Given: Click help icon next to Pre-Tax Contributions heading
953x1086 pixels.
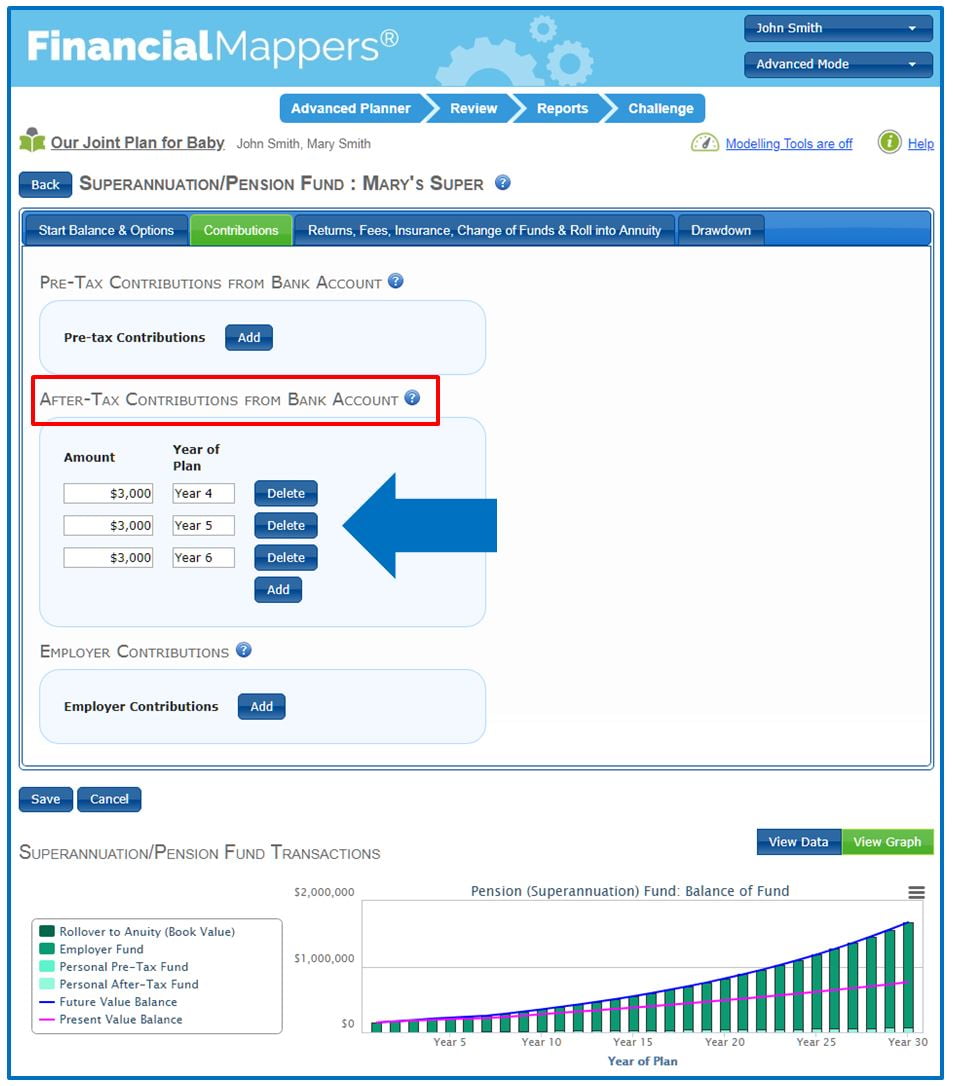Looking at the screenshot, I should click(x=396, y=282).
